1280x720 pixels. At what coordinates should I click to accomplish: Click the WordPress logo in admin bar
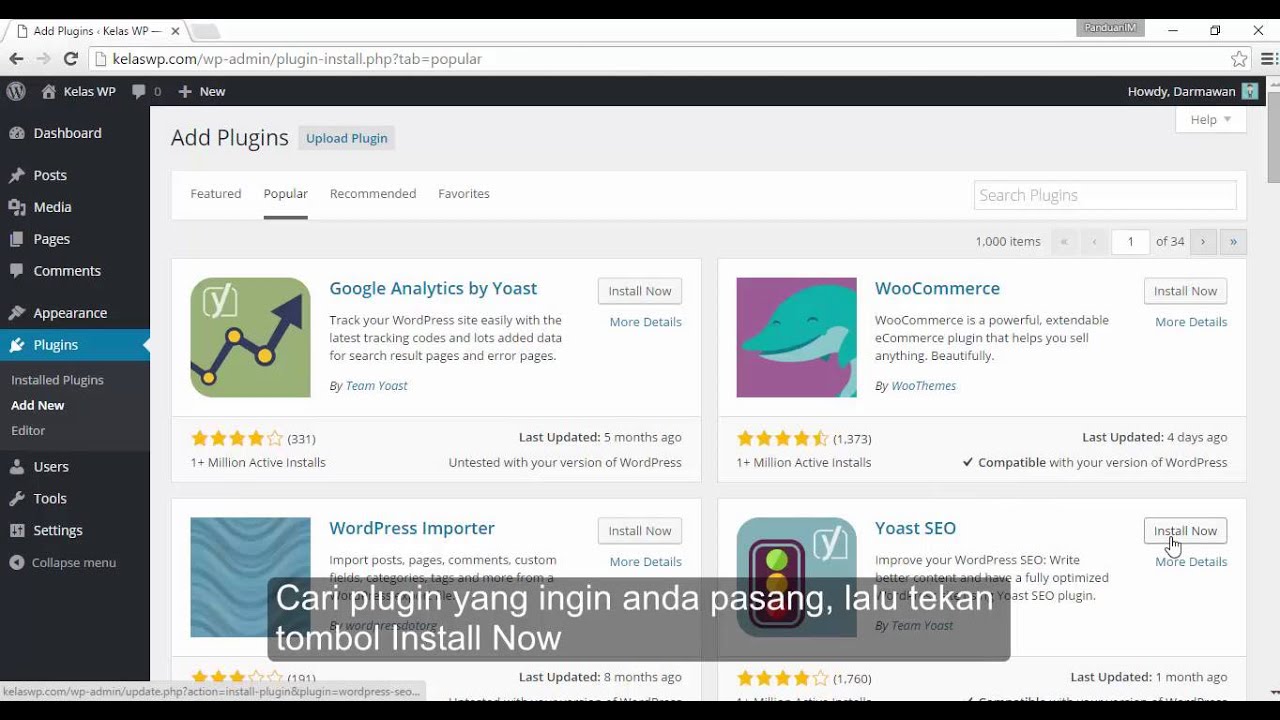(x=16, y=91)
